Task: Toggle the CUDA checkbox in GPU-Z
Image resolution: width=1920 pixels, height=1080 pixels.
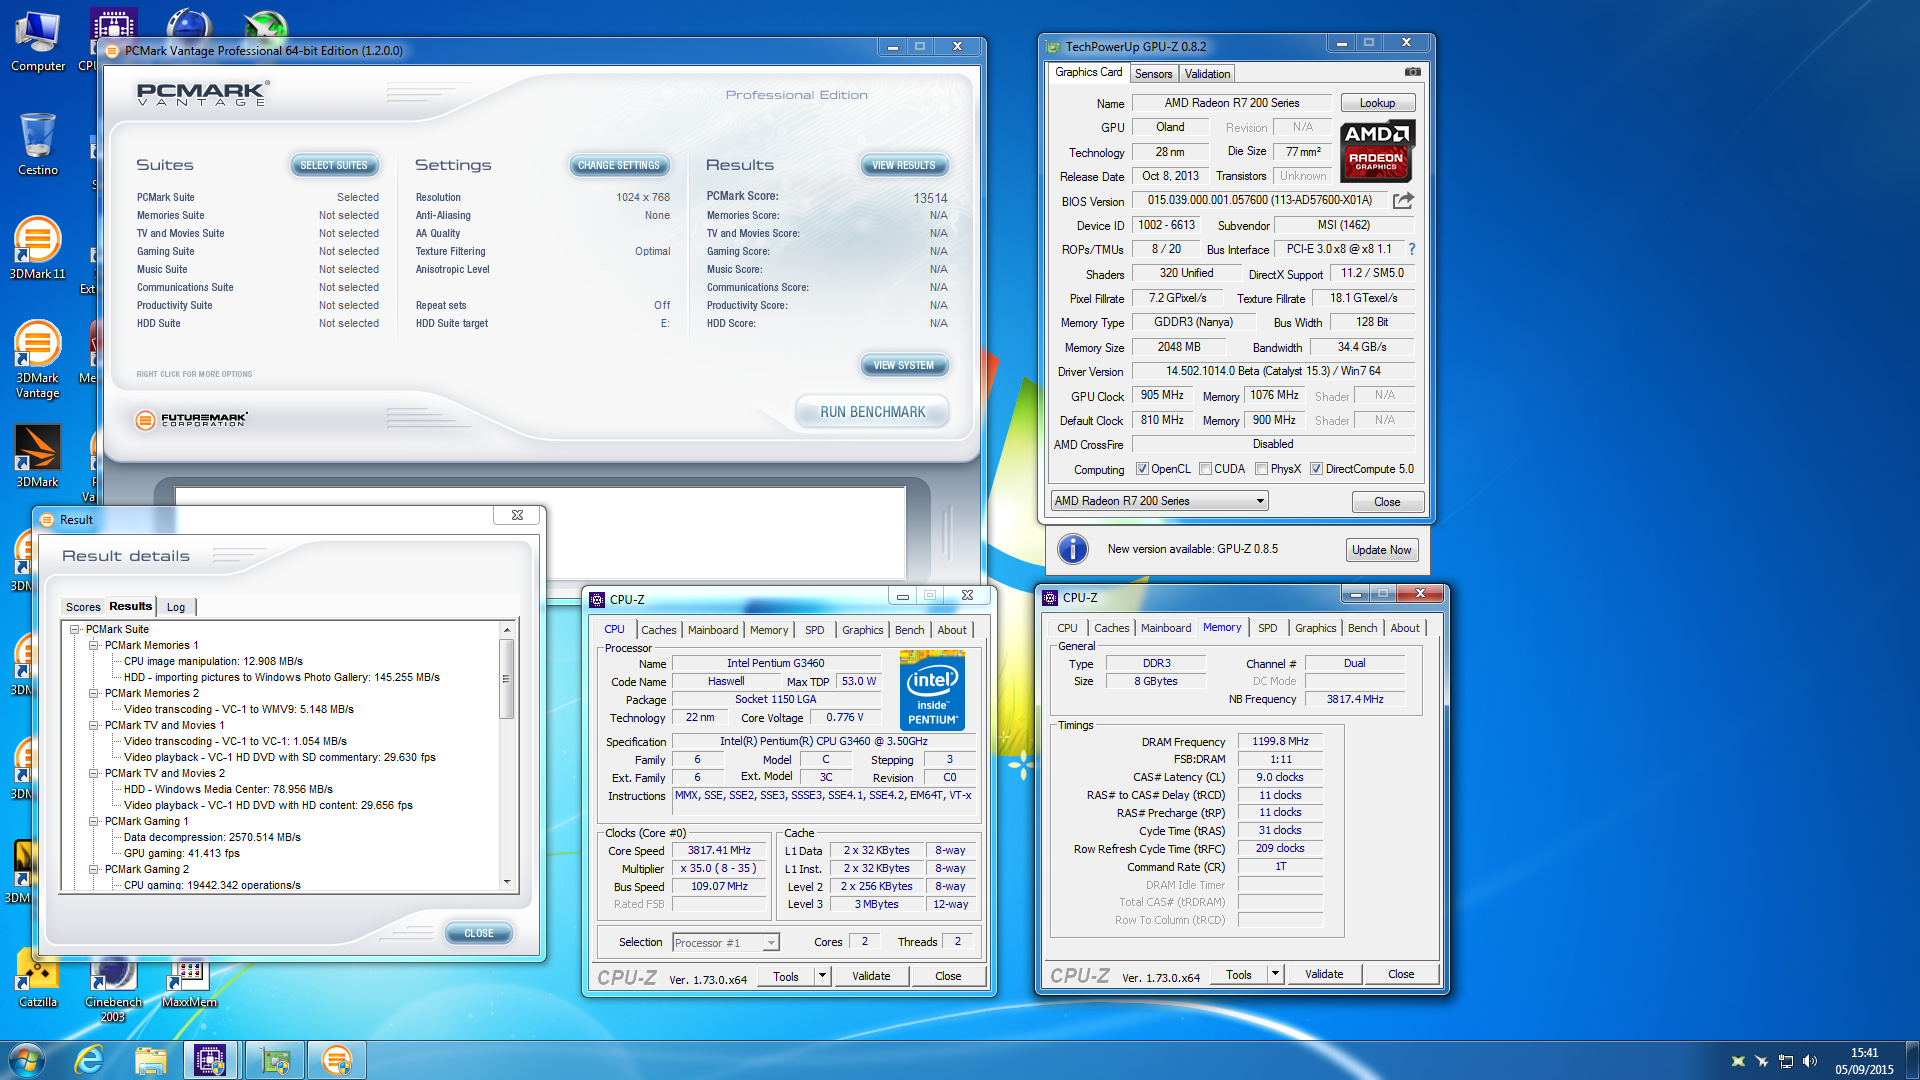Action: [x=1205, y=469]
